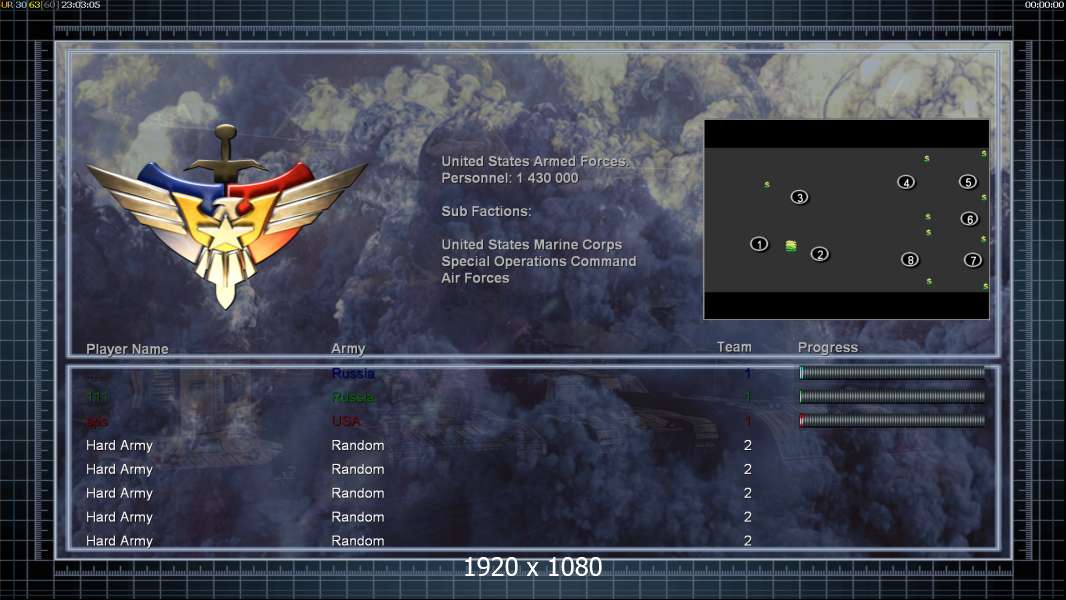Pick start position 8 on the minimap
Viewport: 1066px width, 600px height.
910,260
